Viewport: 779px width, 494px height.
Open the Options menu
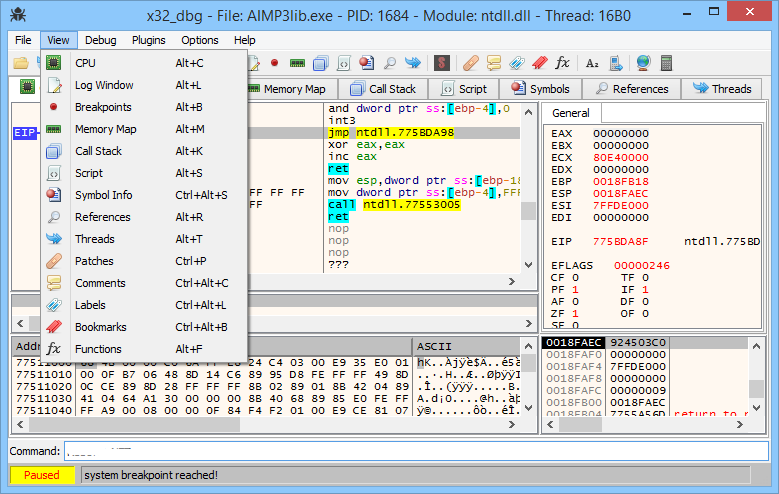tap(200, 40)
